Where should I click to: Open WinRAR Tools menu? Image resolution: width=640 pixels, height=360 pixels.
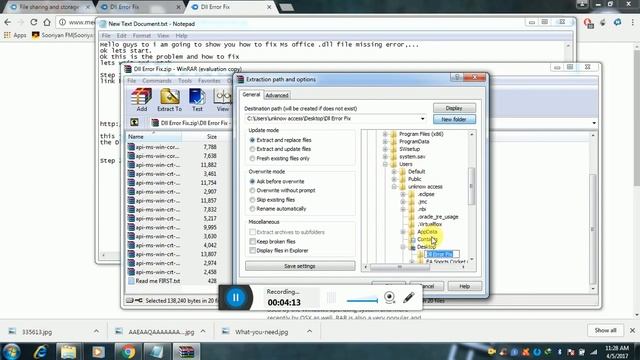point(184,81)
